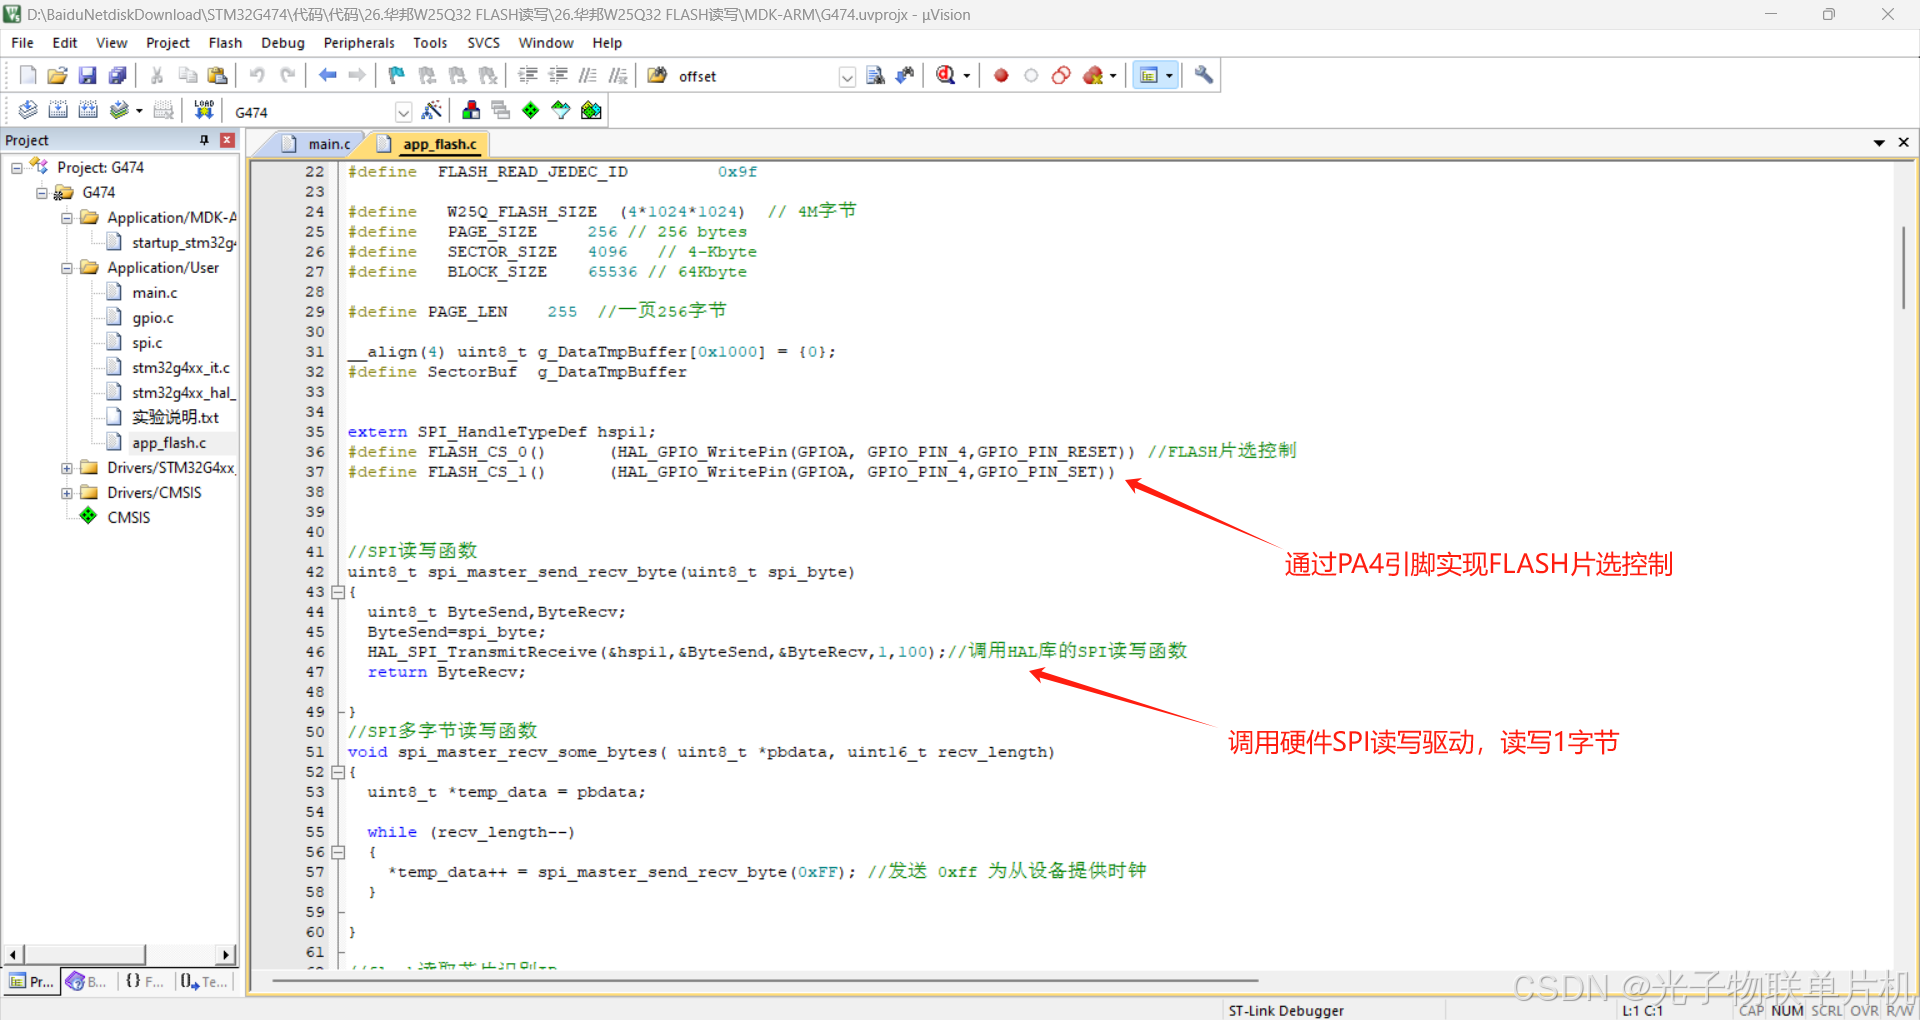The height and width of the screenshot is (1020, 1920).
Task: Open the batch build dropdown arrow
Action: click(139, 111)
